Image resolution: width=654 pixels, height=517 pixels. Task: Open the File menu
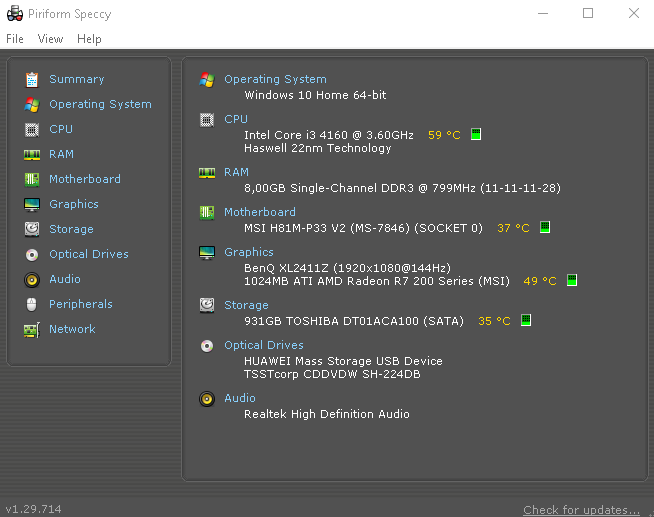[x=15, y=39]
